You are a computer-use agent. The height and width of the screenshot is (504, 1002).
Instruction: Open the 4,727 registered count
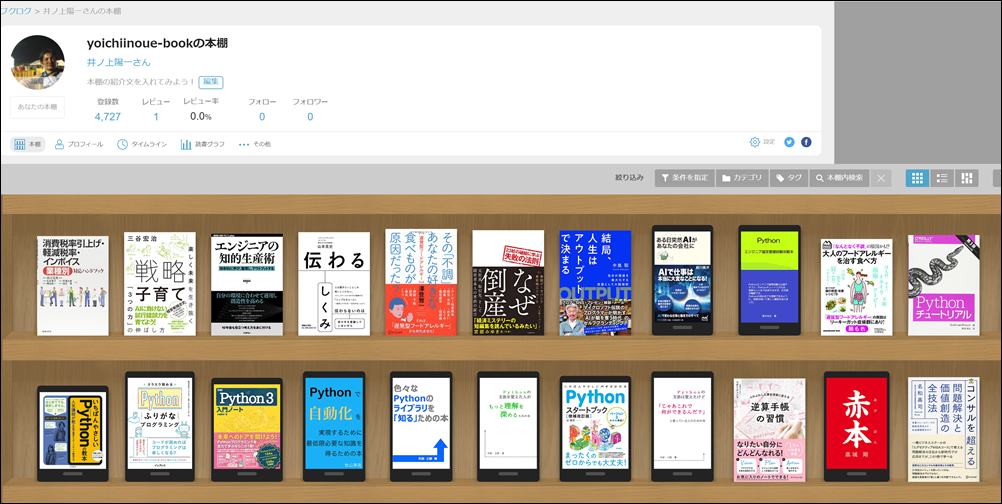(x=107, y=117)
